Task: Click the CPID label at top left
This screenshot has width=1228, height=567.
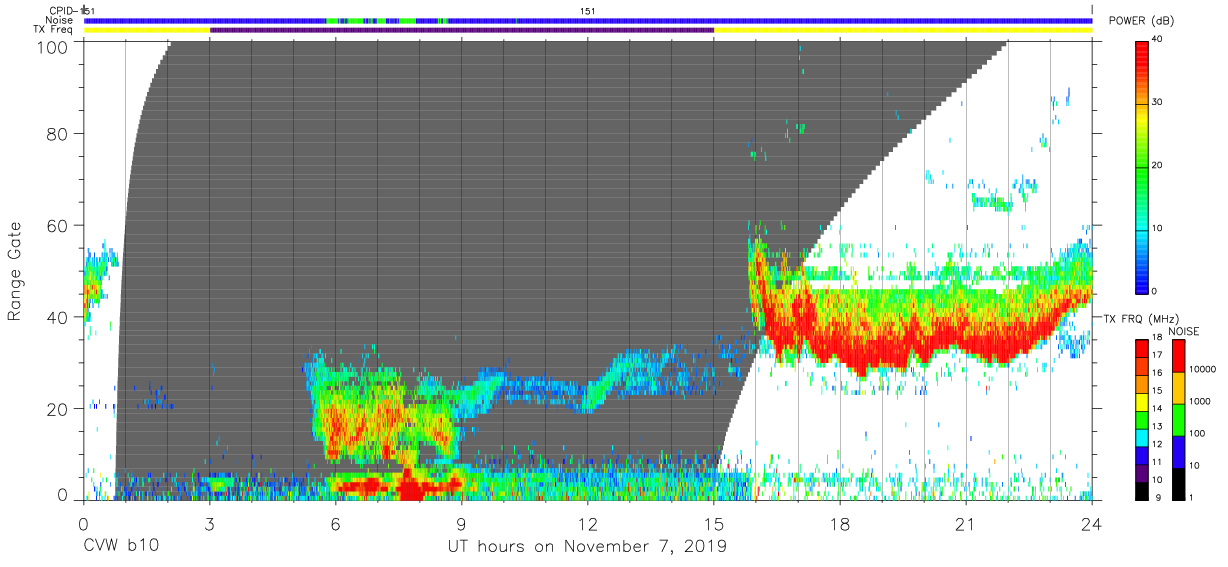Action: point(64,11)
